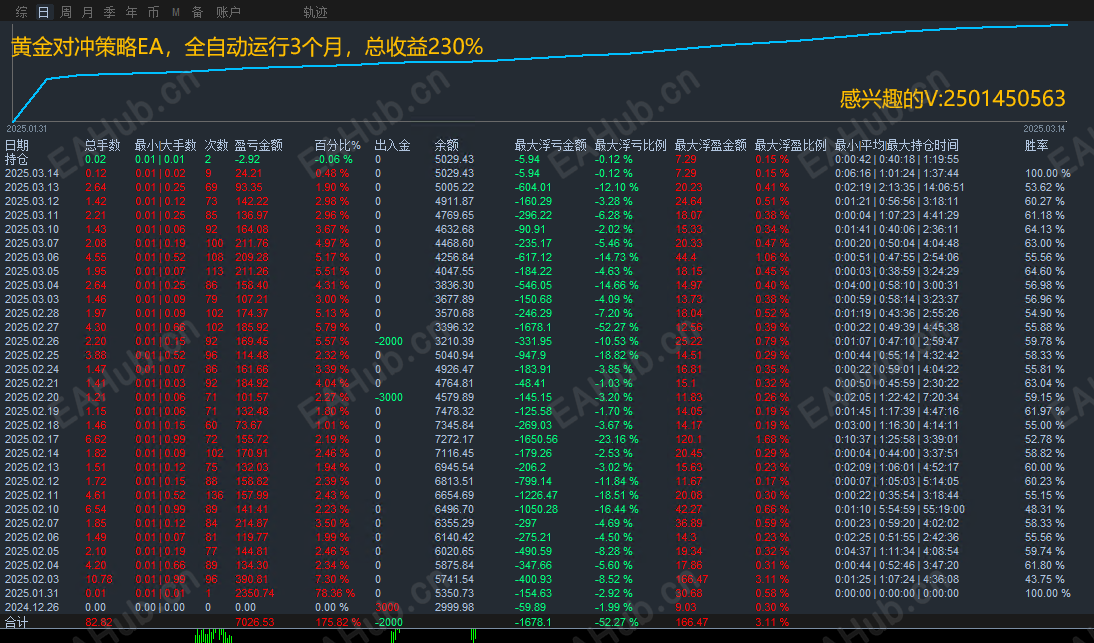Click holding time 0:02:19 | 2:13:35 | 14:06:51
1094x643 pixels.
point(899,187)
